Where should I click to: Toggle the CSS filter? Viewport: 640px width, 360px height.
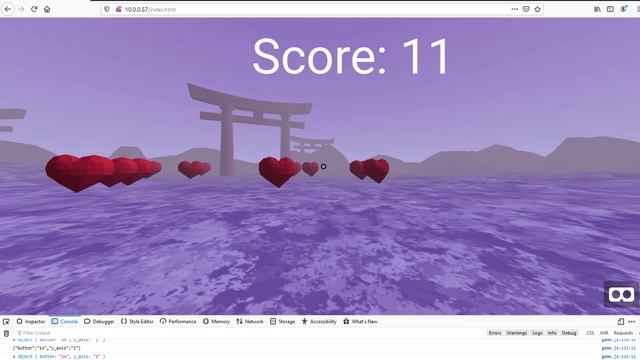(x=590, y=333)
